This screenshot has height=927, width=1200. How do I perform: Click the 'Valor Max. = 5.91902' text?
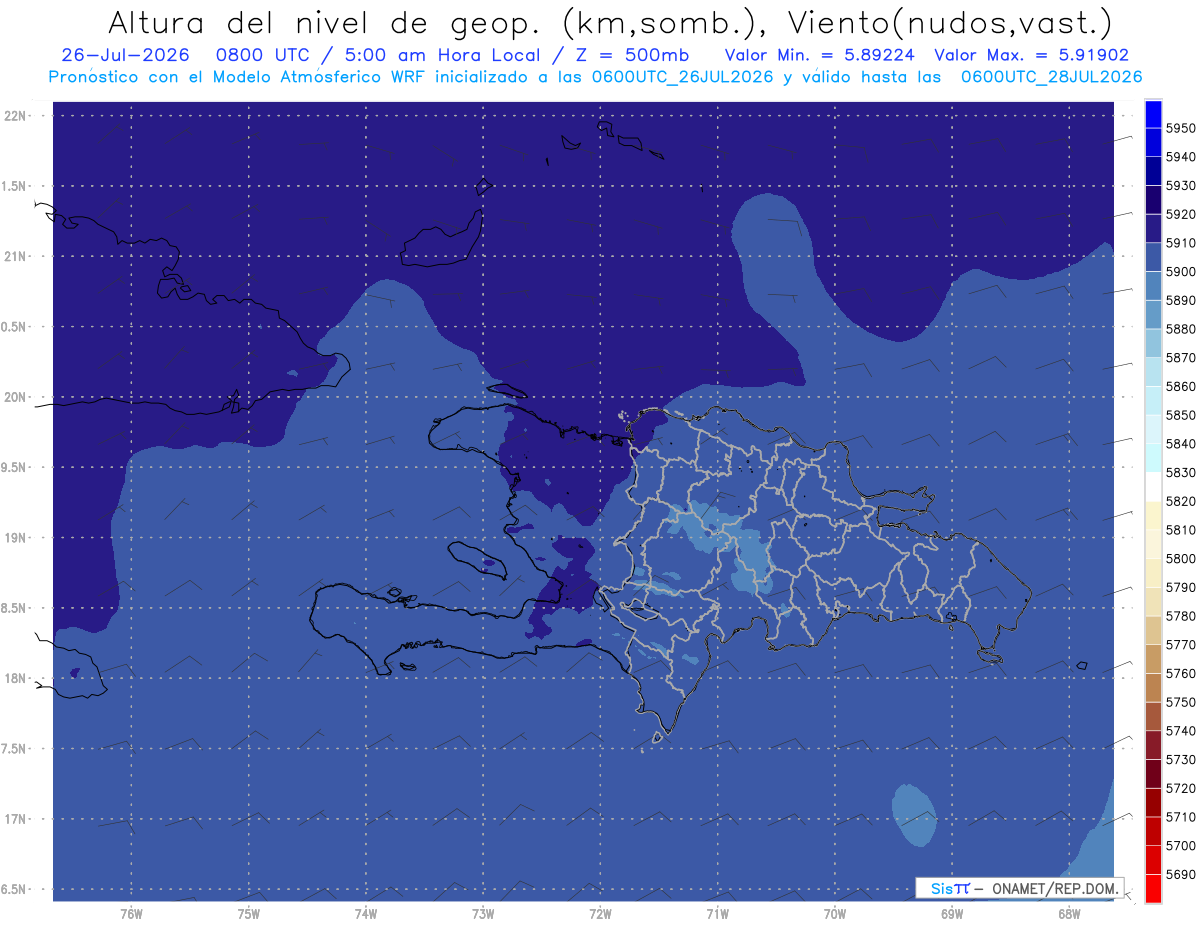pos(1031,55)
